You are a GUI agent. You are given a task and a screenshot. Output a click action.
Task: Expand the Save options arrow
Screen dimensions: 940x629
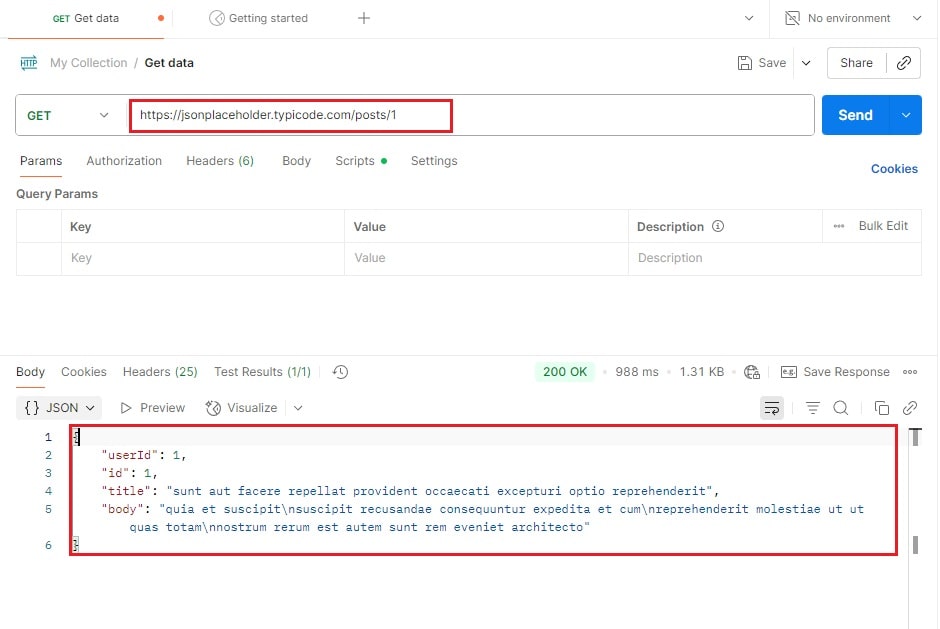[x=806, y=63]
